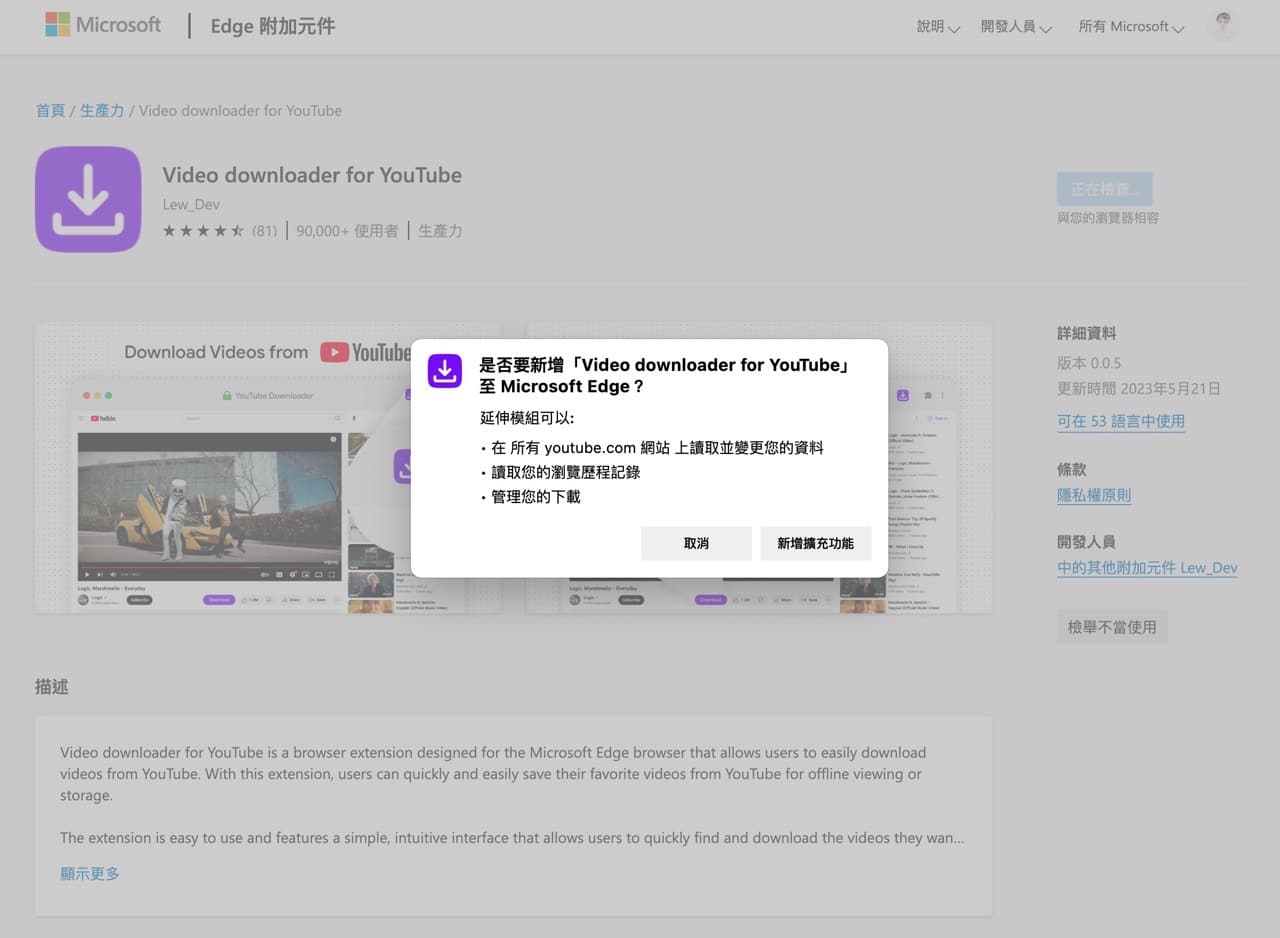Screen dimensions: 1280x938
Task: Click 讀取您的瀏覽歷程記錄 permission line
Action: [x=565, y=472]
